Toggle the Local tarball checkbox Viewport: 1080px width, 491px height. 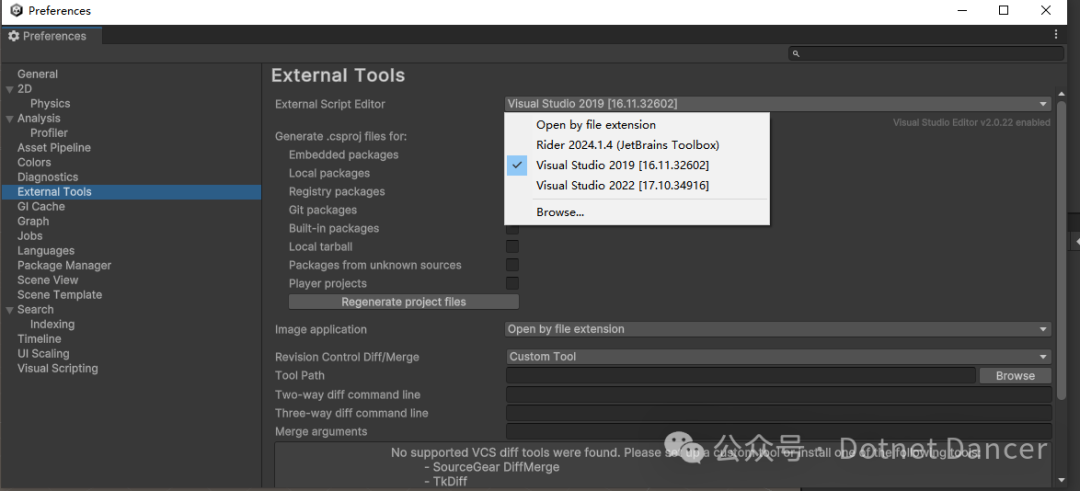(x=512, y=247)
